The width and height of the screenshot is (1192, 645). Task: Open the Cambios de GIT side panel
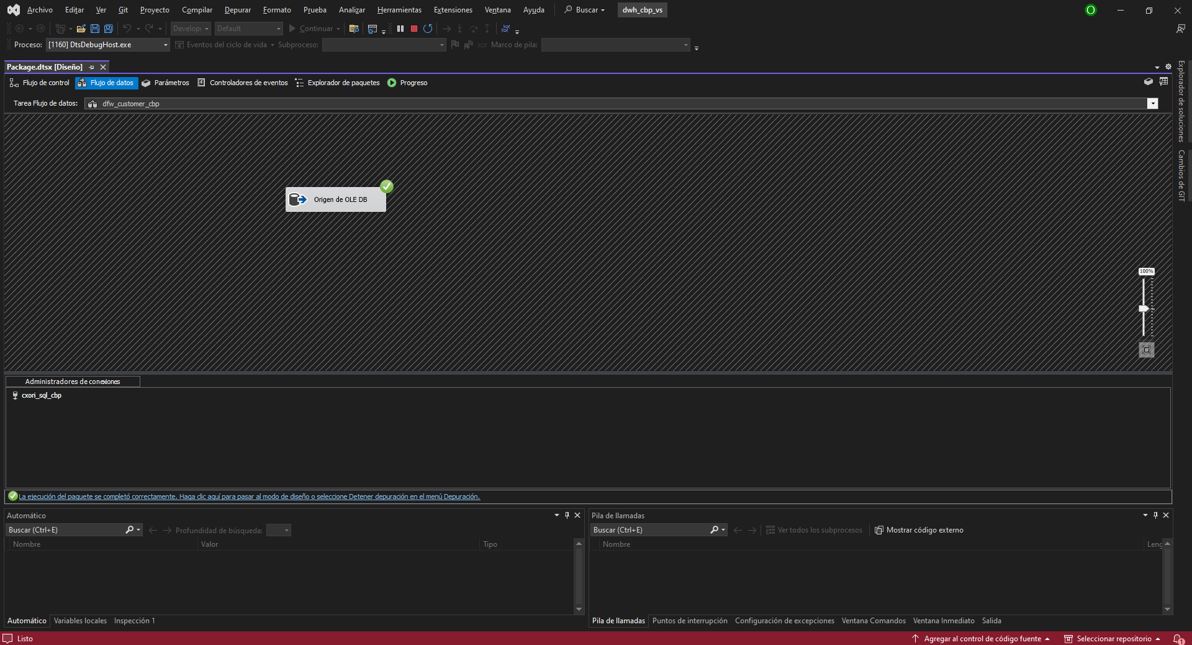(x=1181, y=176)
